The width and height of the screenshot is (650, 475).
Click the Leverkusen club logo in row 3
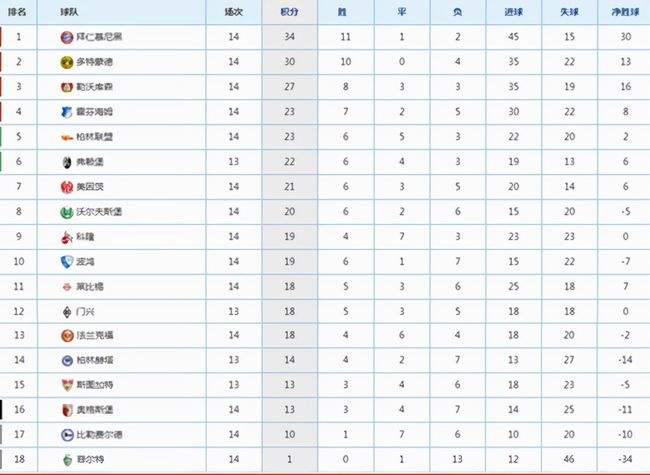(x=67, y=87)
